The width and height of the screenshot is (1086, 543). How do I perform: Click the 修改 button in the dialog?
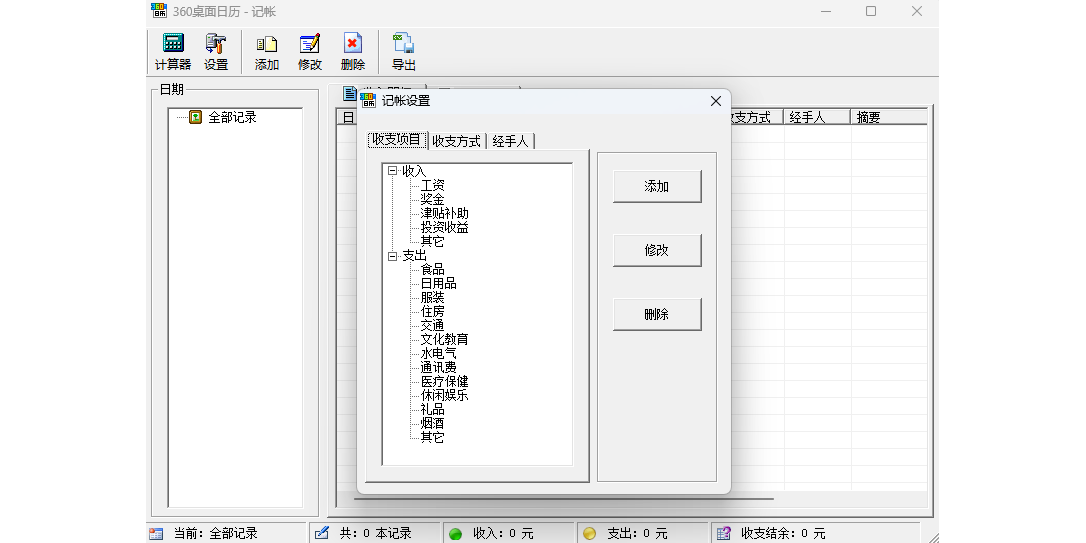(657, 250)
